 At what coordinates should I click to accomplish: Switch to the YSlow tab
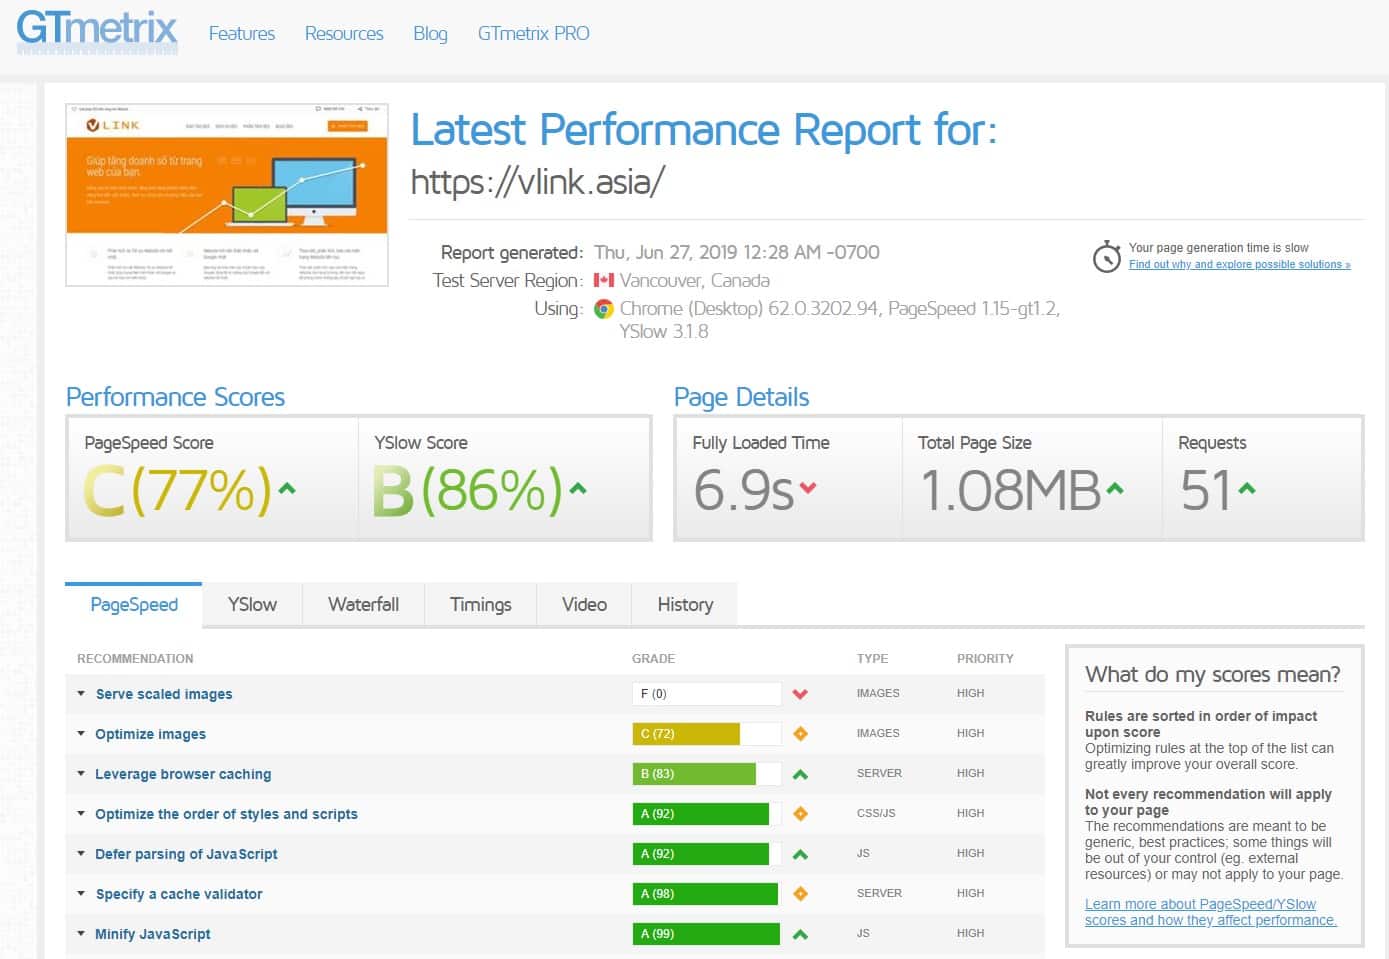pos(252,604)
